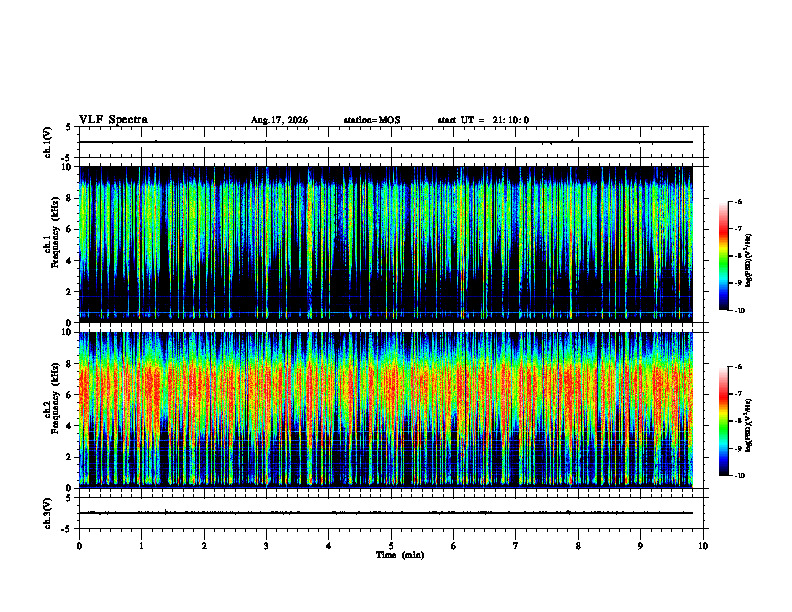Click the station=MOS label
Viewport: 792px width, 612px height.
[372, 120]
